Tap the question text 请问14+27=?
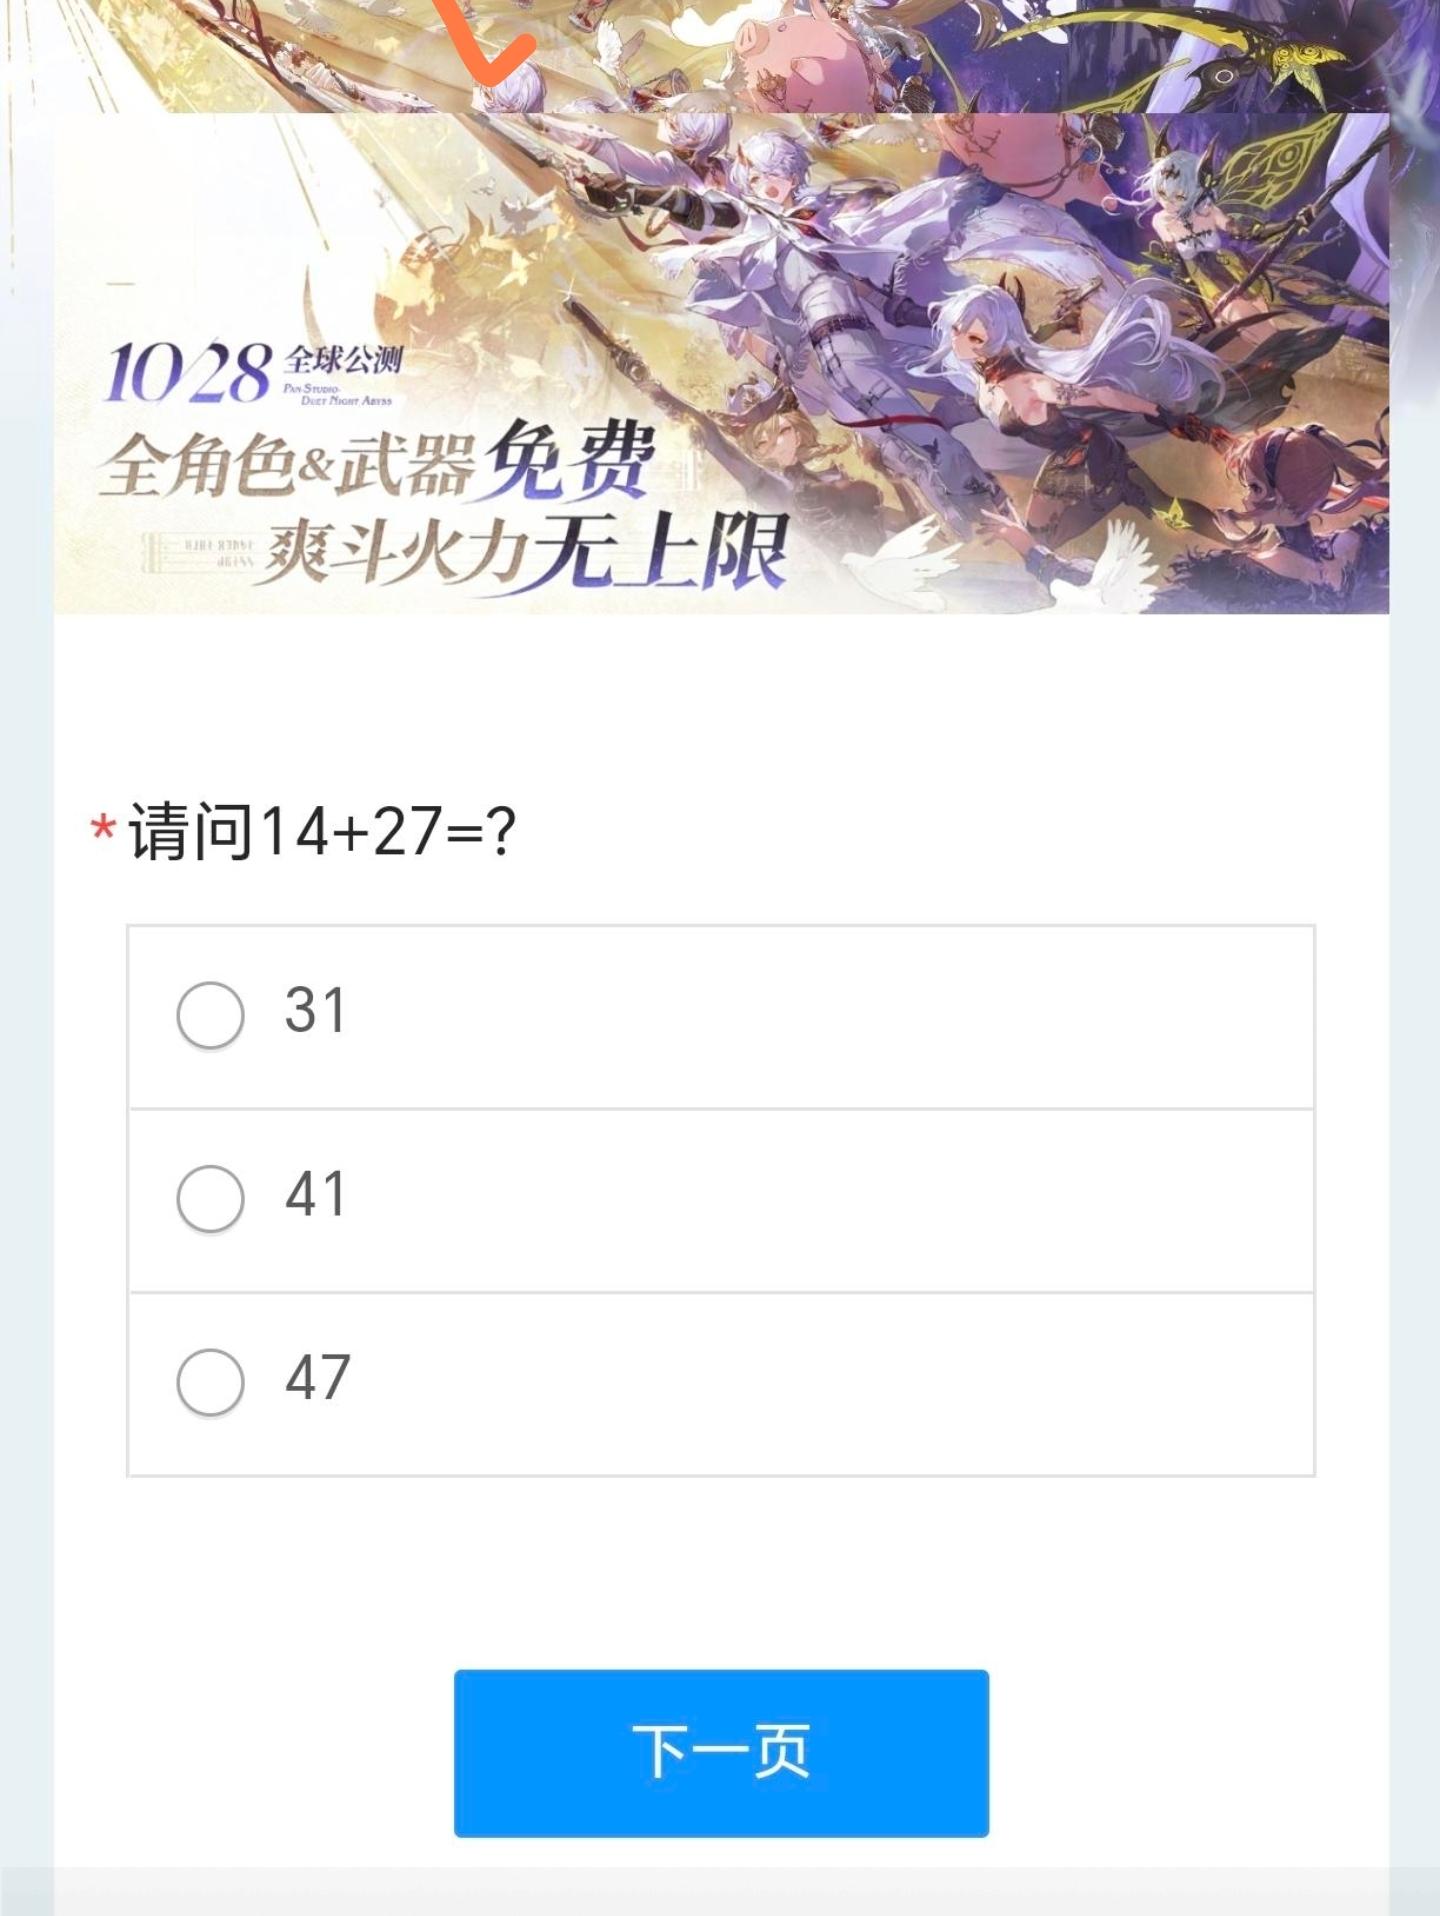Image resolution: width=1440 pixels, height=1916 pixels. [x=322, y=831]
